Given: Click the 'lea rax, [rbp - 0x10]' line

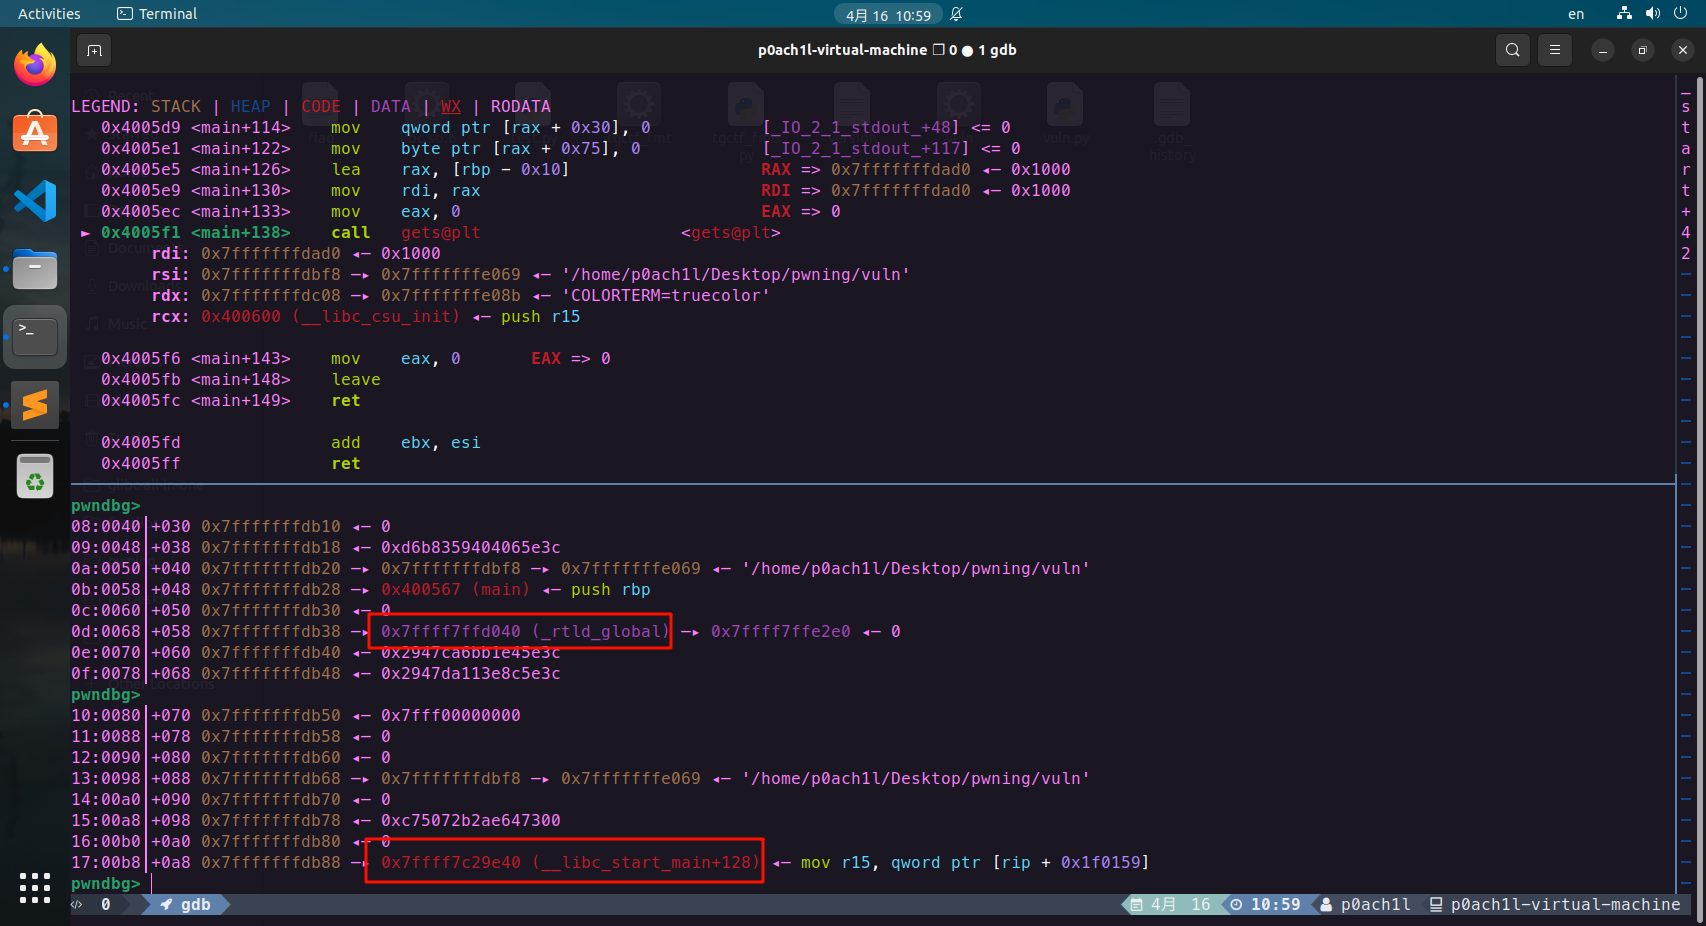Looking at the screenshot, I should click(450, 169).
